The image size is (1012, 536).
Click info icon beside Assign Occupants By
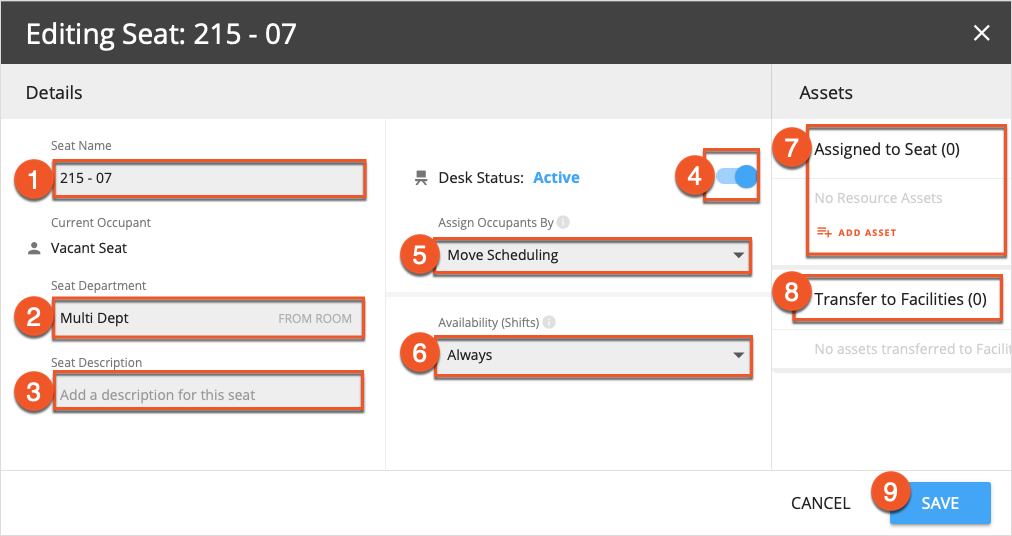click(x=564, y=223)
